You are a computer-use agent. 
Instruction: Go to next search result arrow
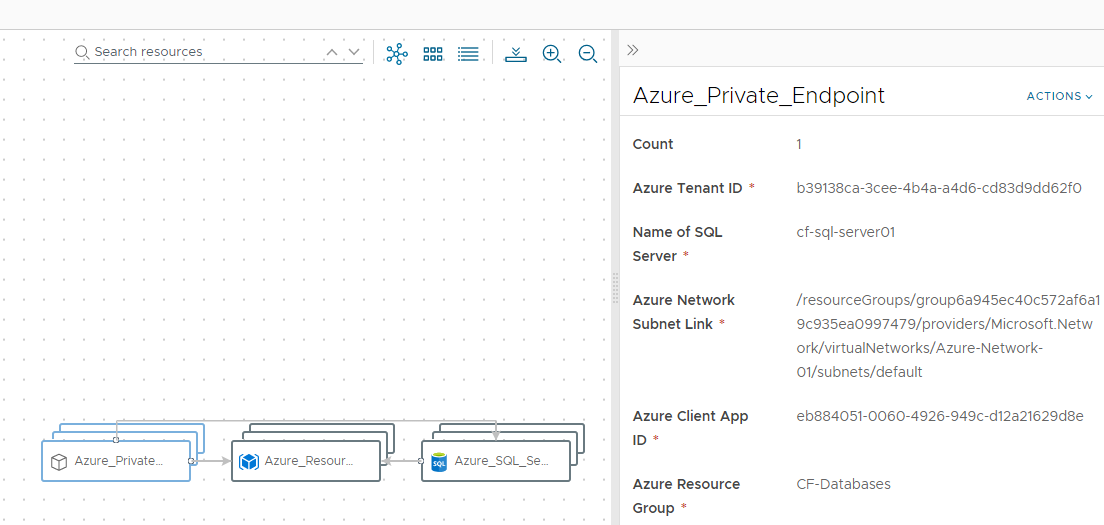click(354, 53)
